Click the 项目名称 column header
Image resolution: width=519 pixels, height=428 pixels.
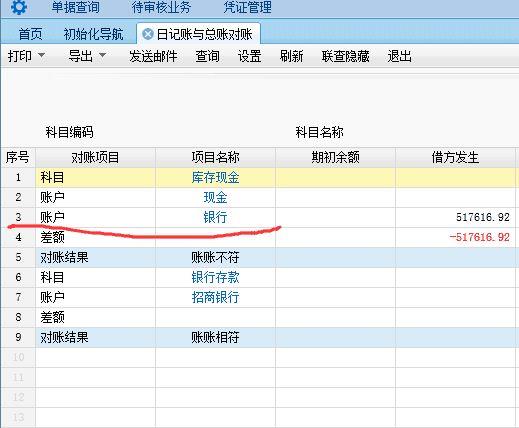tap(215, 157)
